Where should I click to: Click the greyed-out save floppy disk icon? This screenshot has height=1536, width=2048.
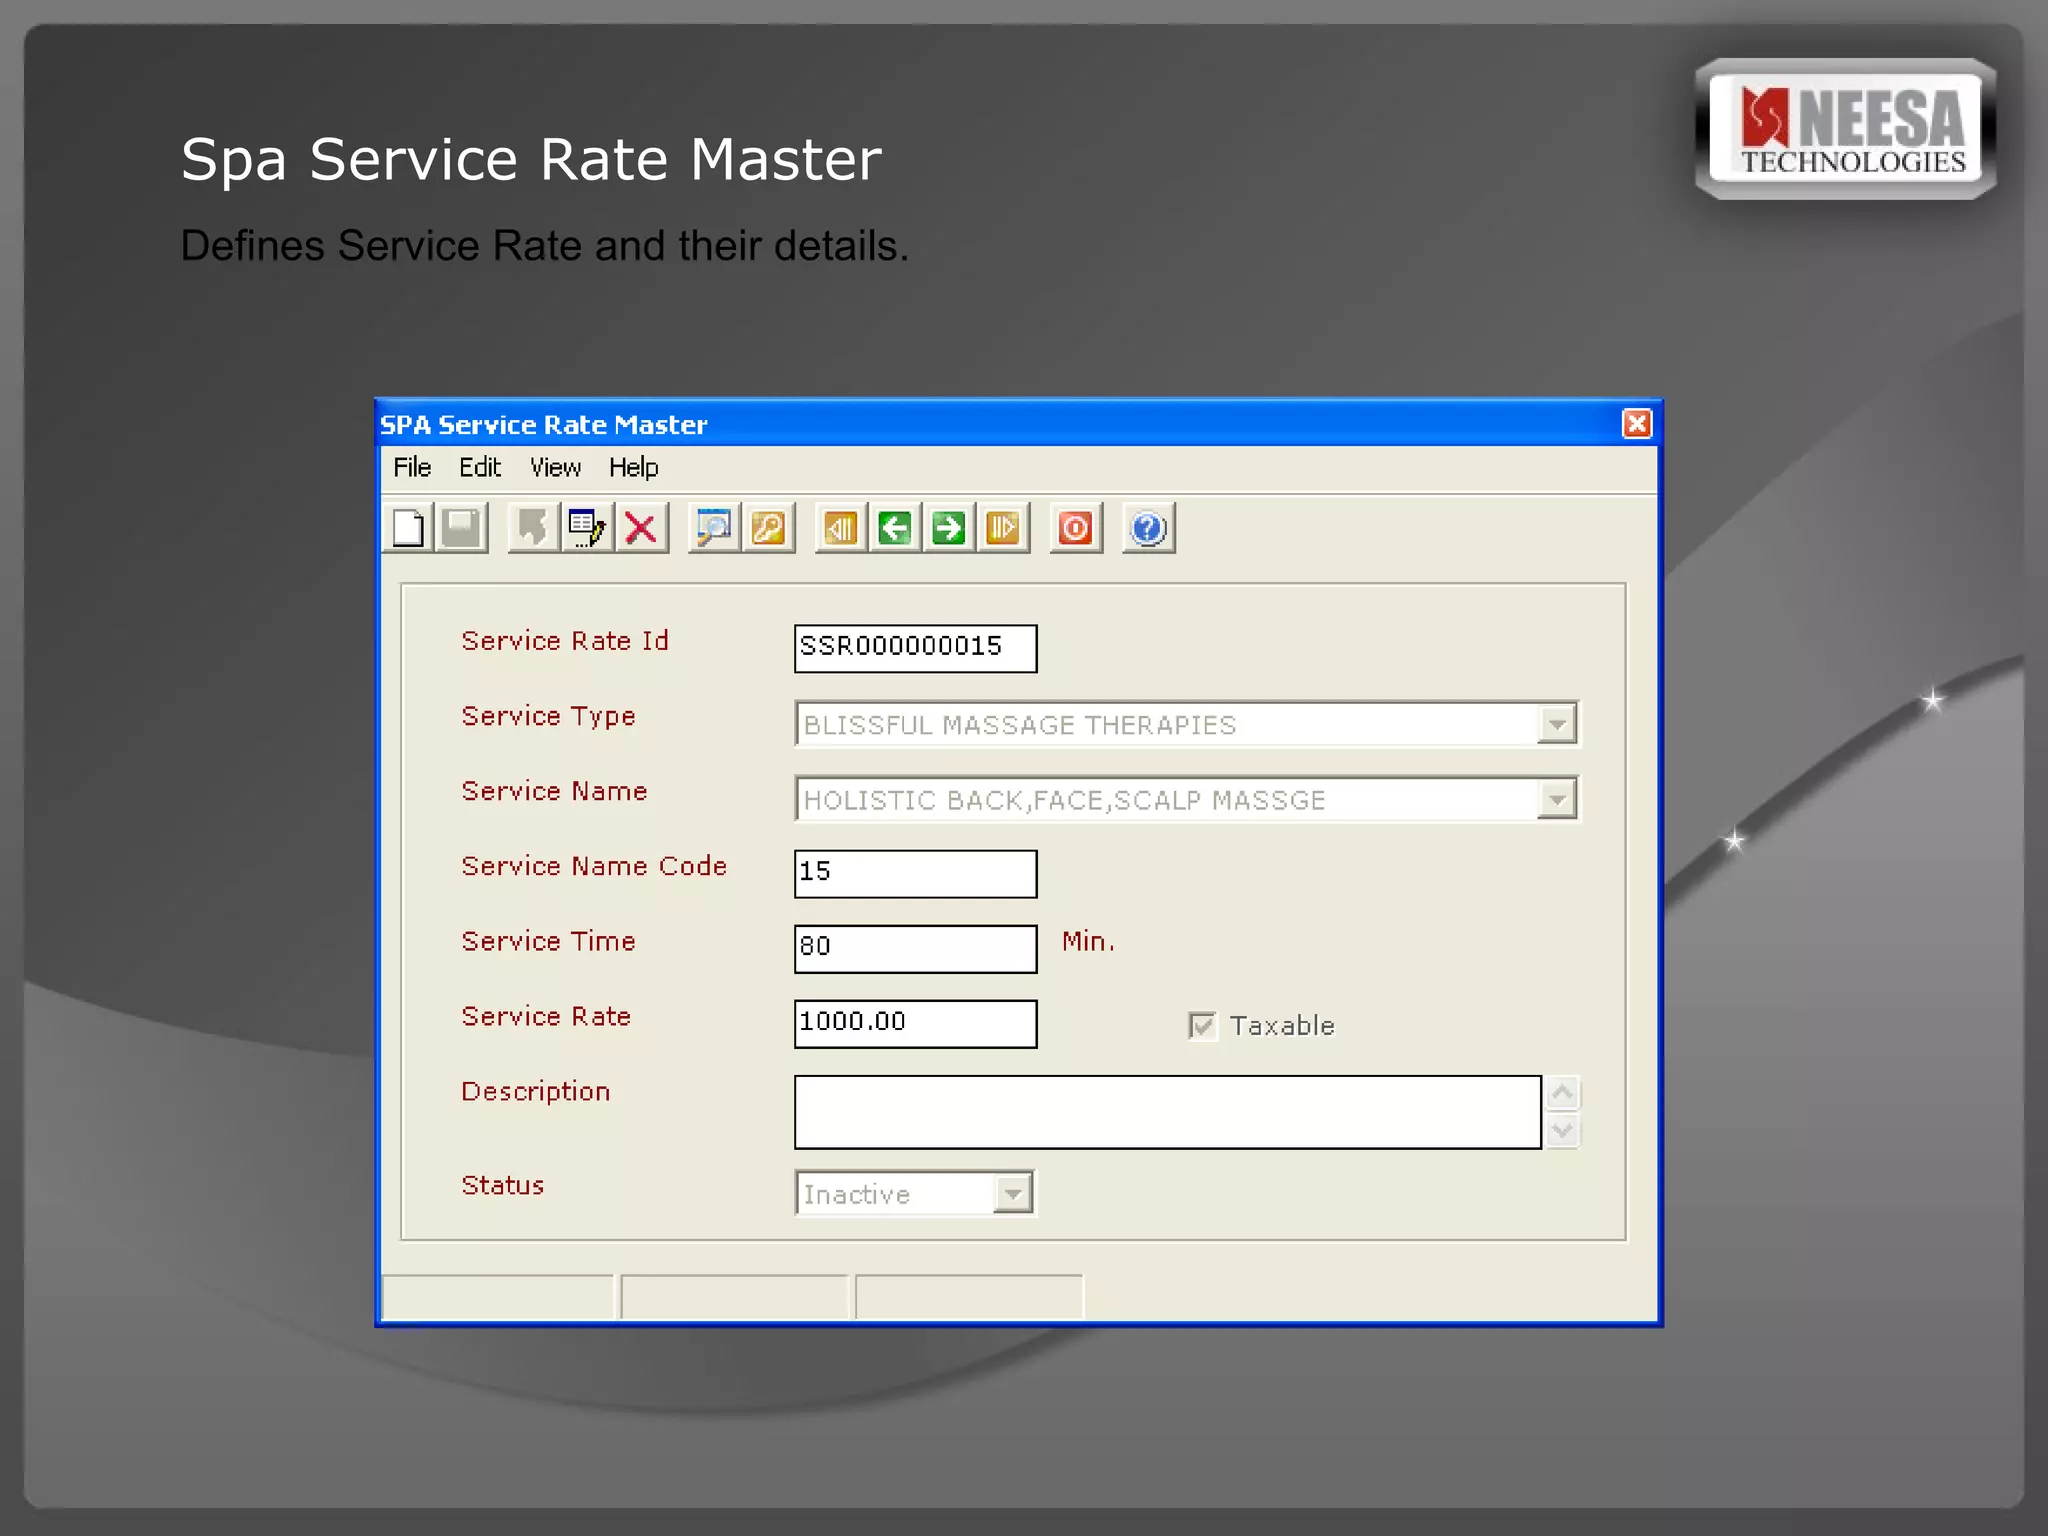tap(461, 527)
